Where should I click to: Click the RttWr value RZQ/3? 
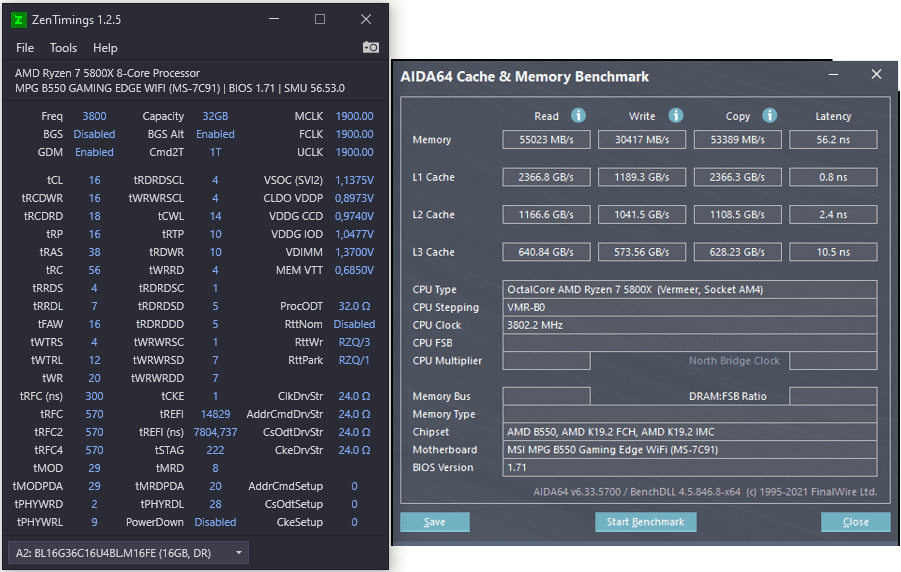pyautogui.click(x=355, y=342)
